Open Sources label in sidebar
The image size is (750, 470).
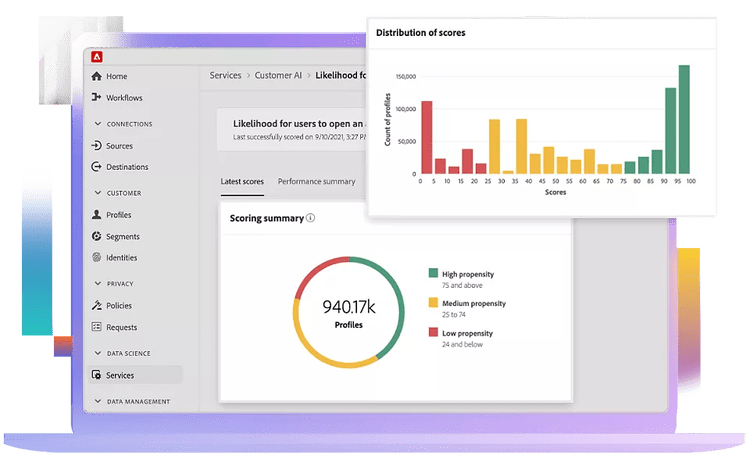(x=120, y=146)
